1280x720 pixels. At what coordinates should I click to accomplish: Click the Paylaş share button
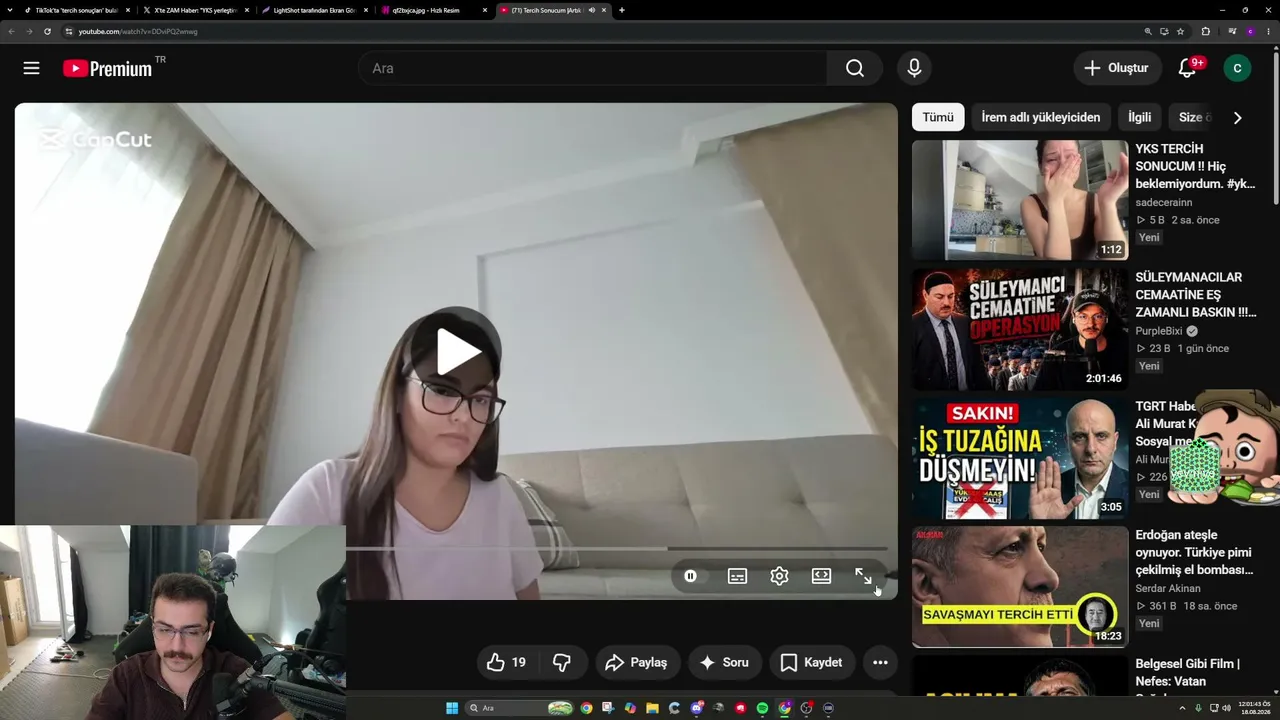click(637, 662)
